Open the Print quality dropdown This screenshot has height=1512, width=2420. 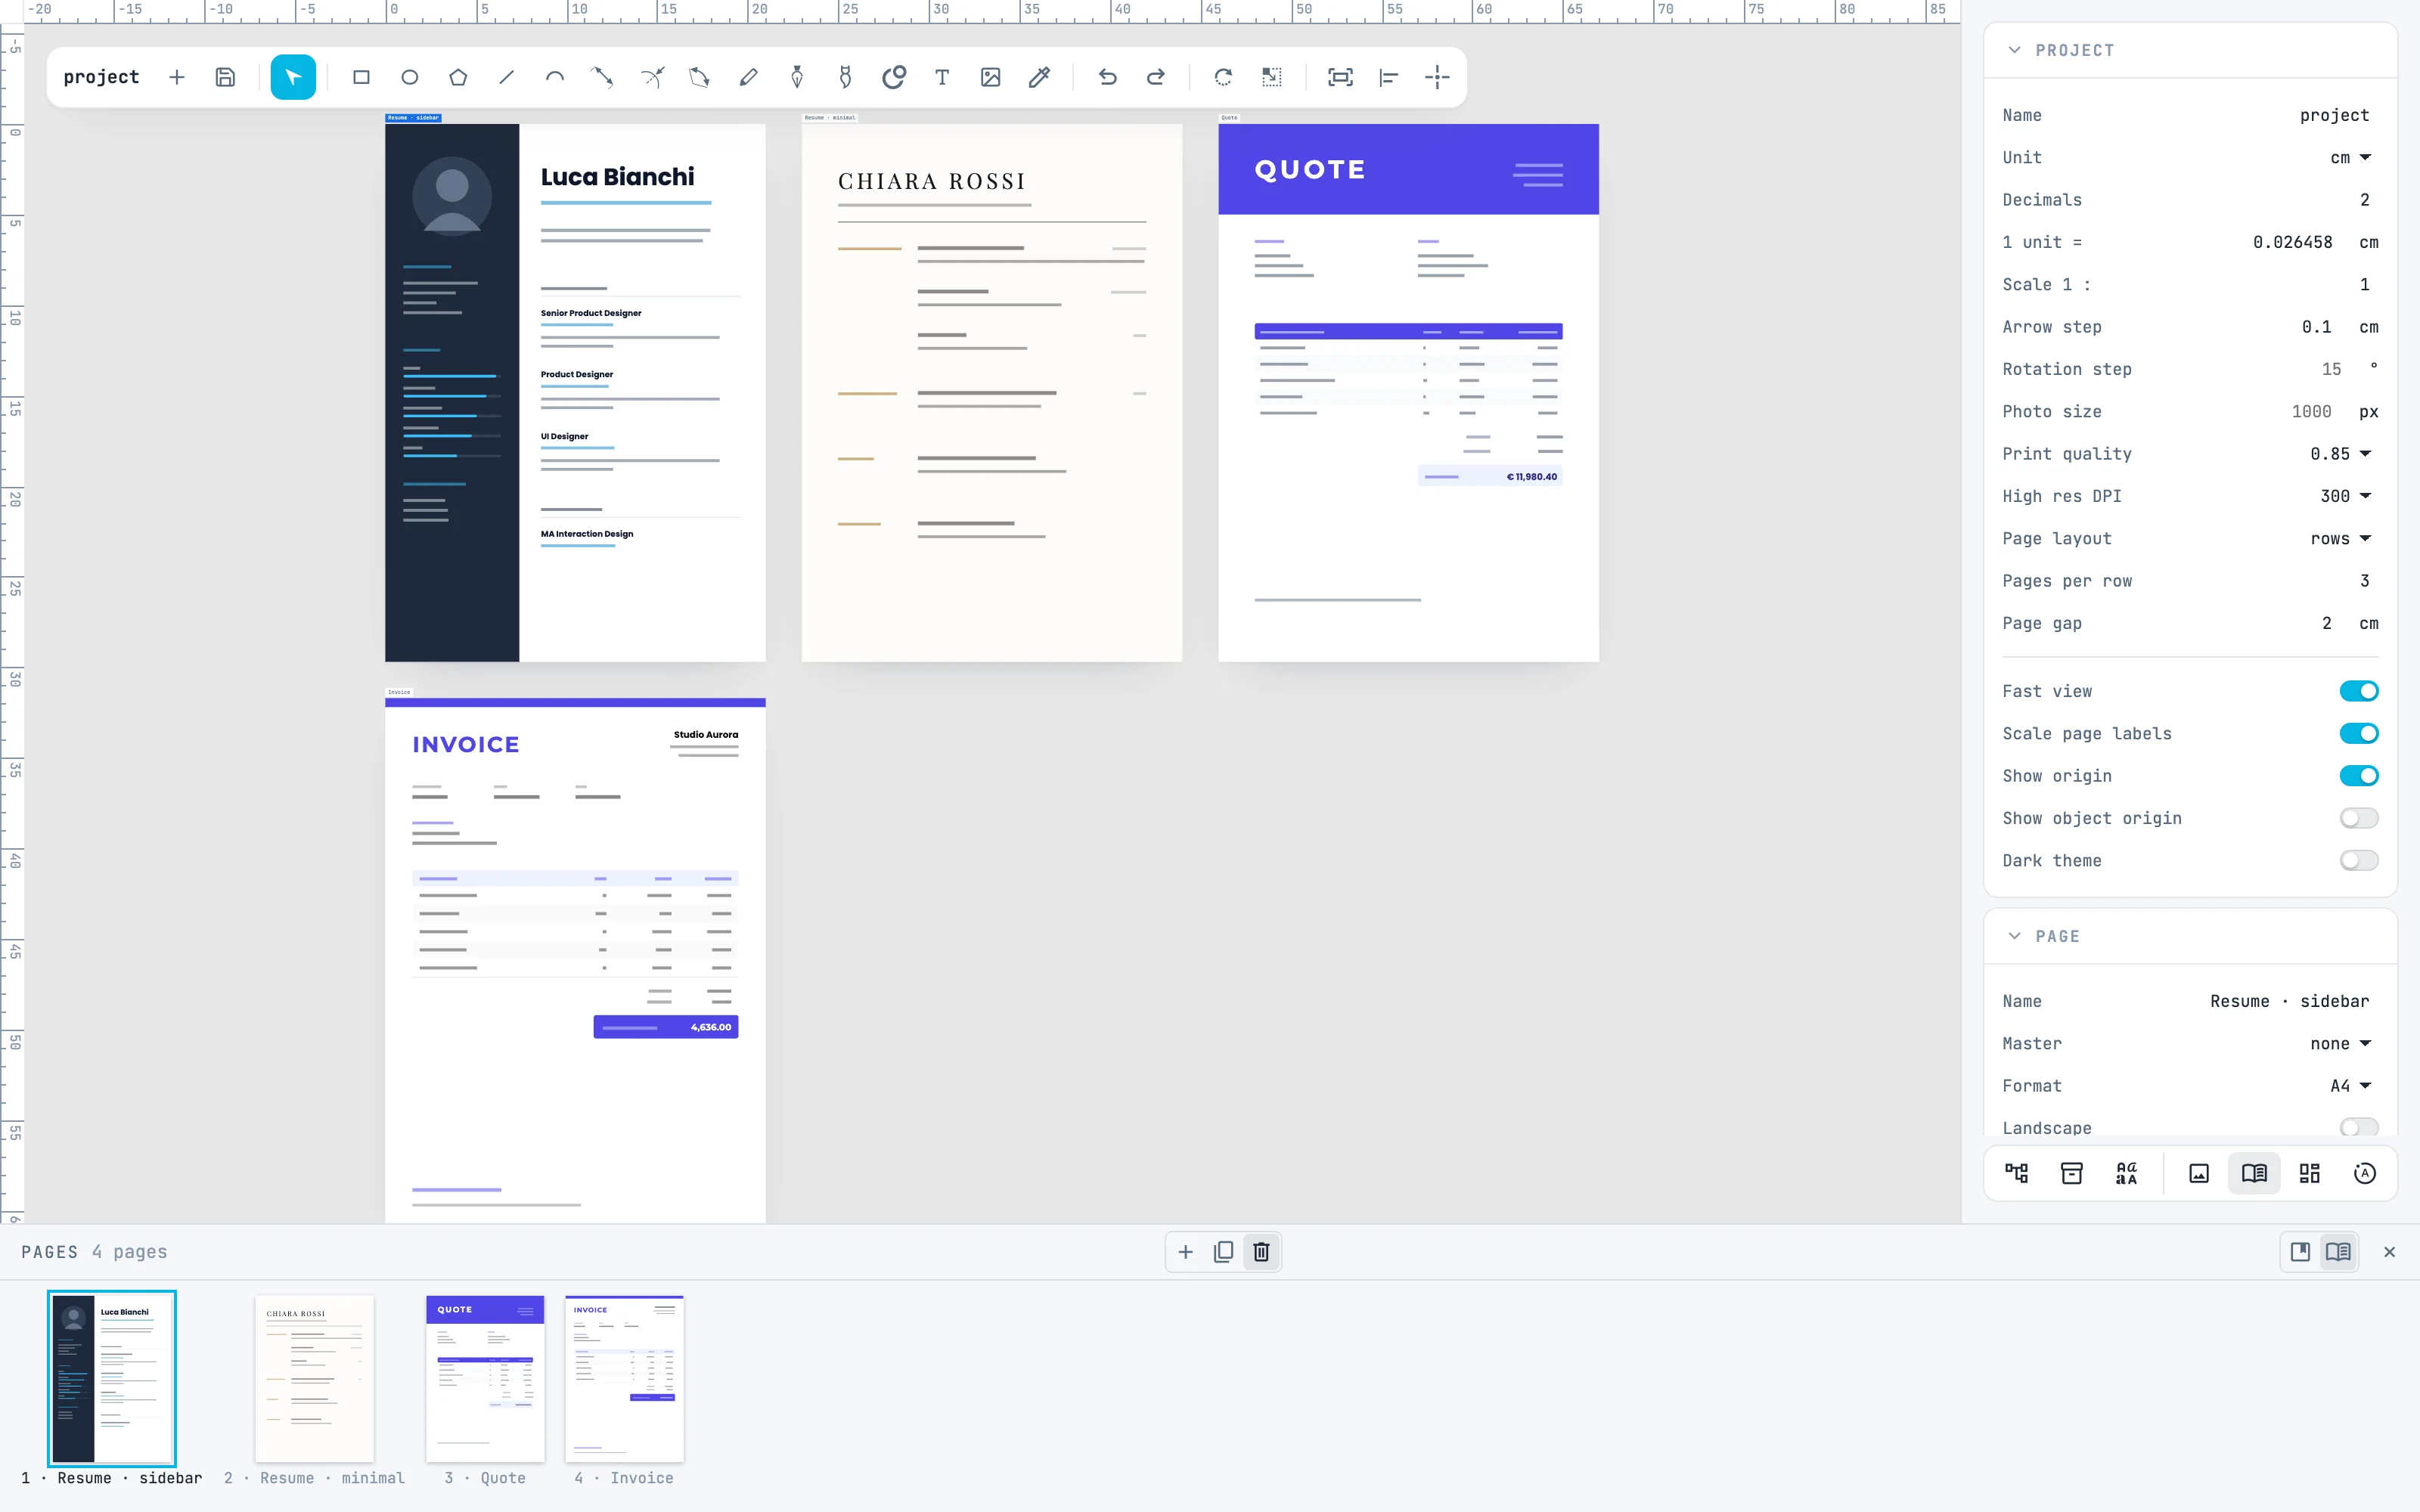[2341, 454]
